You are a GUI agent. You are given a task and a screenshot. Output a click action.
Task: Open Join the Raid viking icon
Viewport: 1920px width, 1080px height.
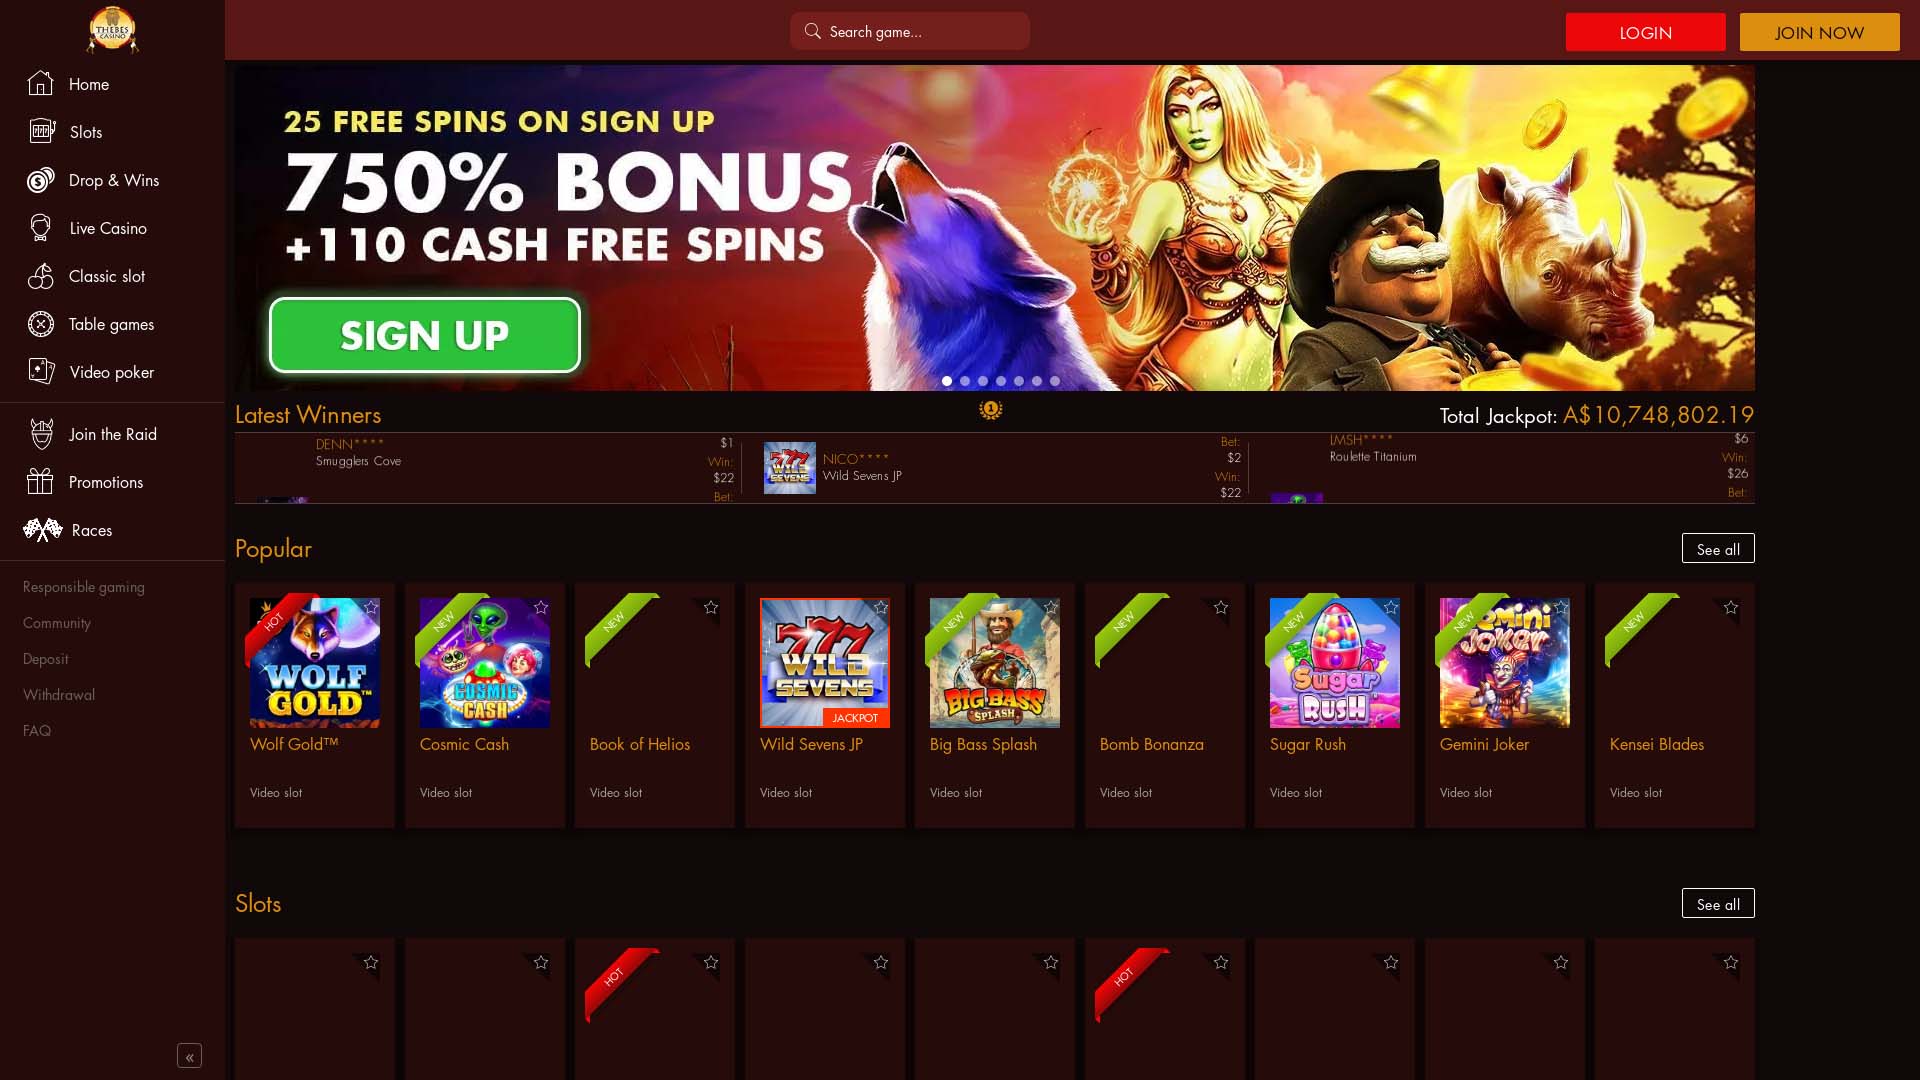tap(41, 434)
